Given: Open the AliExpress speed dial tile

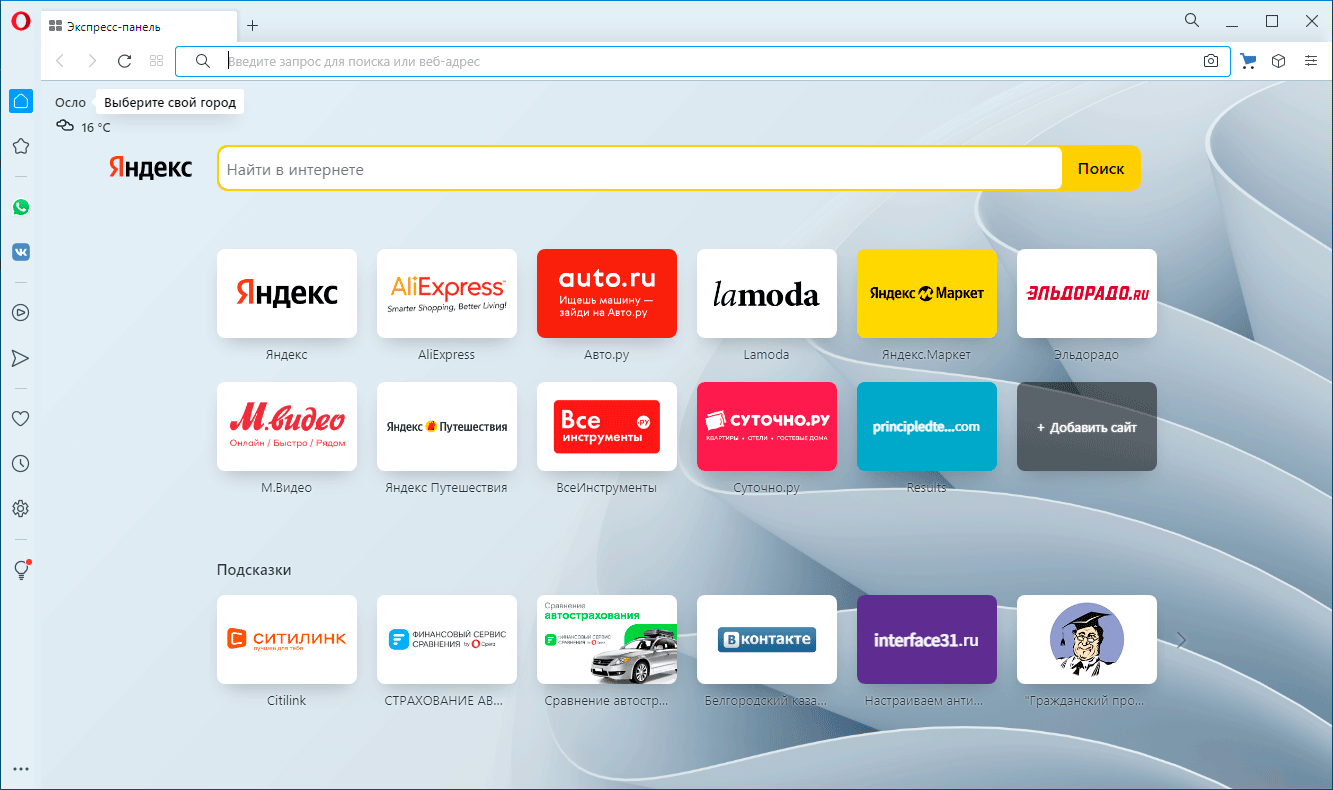Looking at the screenshot, I should (447, 293).
